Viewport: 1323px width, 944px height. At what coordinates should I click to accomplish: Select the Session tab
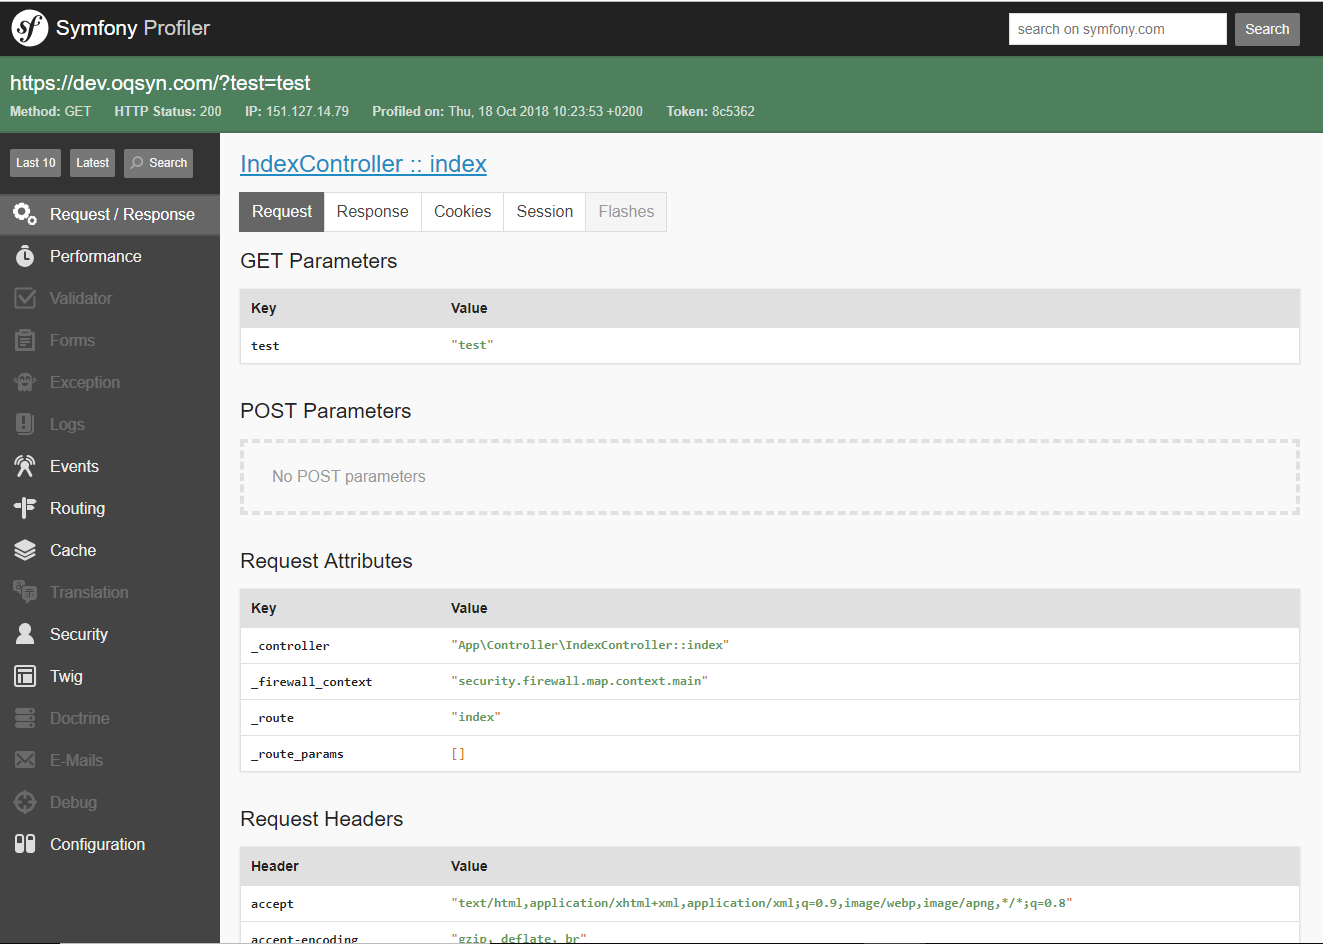(x=544, y=212)
